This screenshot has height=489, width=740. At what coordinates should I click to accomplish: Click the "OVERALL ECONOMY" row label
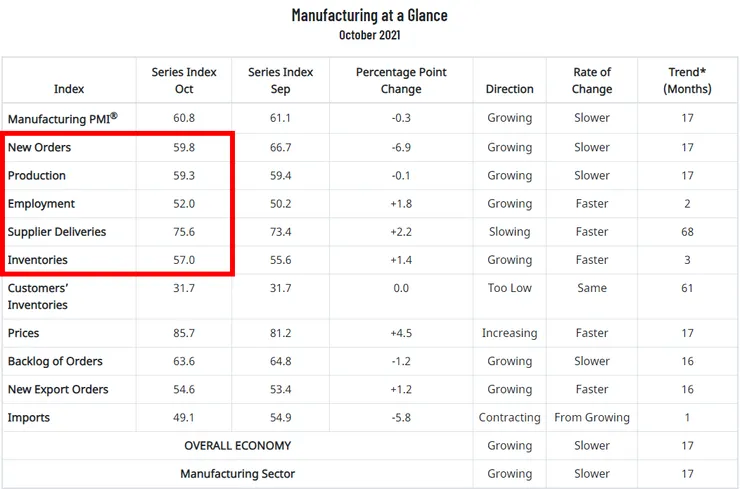(237, 445)
